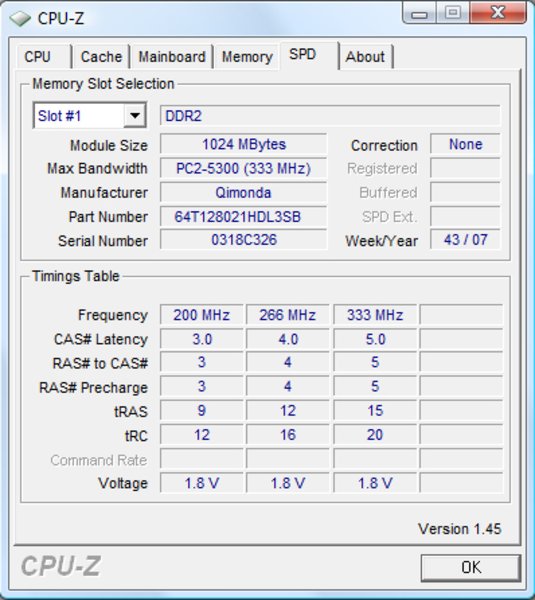Click the maximize window icon
The image size is (535, 600).
click(x=453, y=13)
